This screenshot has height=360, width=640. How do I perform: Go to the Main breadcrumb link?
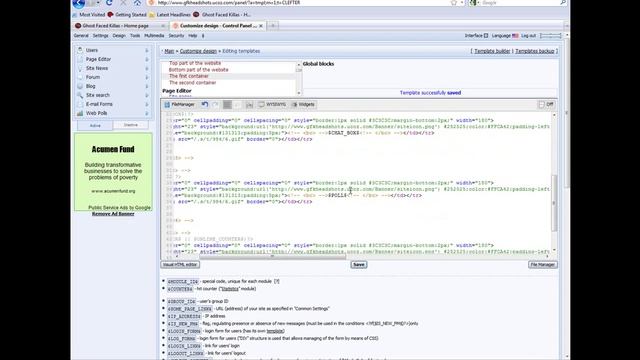[169, 51]
